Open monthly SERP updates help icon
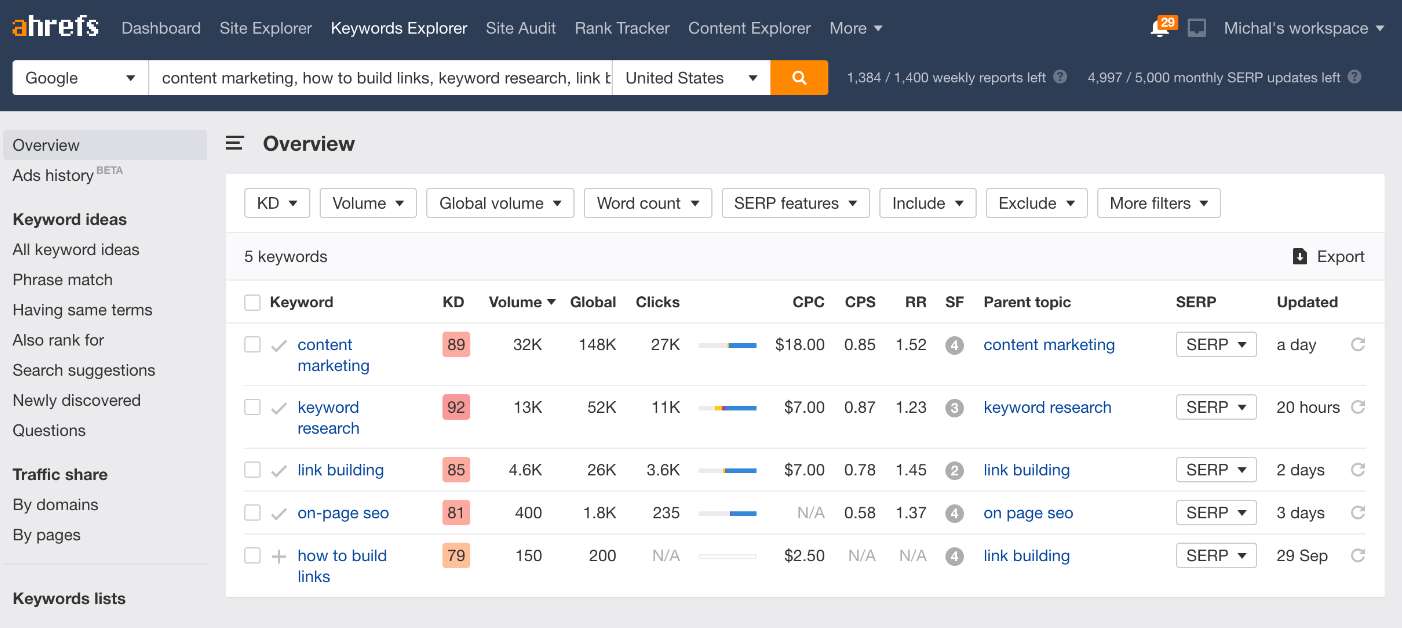The height and width of the screenshot is (628, 1402). (x=1355, y=77)
